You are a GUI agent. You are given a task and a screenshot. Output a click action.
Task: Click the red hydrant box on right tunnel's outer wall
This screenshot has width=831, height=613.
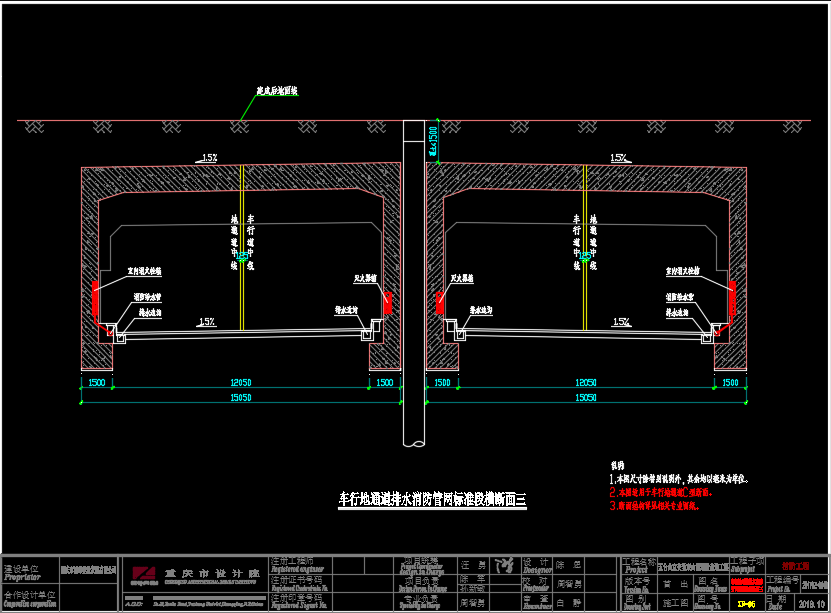pos(732,298)
